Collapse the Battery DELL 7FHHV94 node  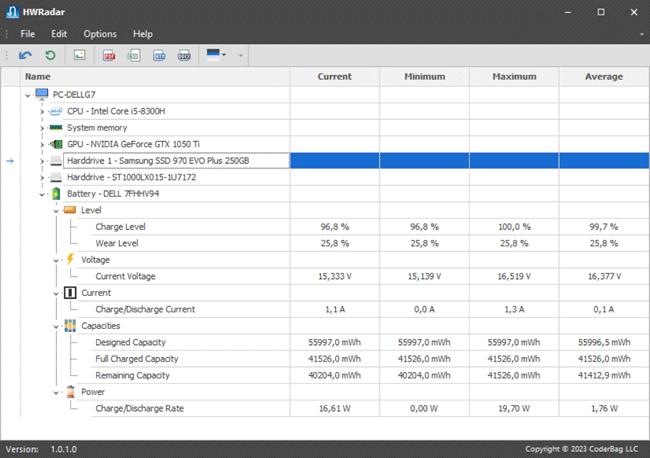tap(42, 194)
